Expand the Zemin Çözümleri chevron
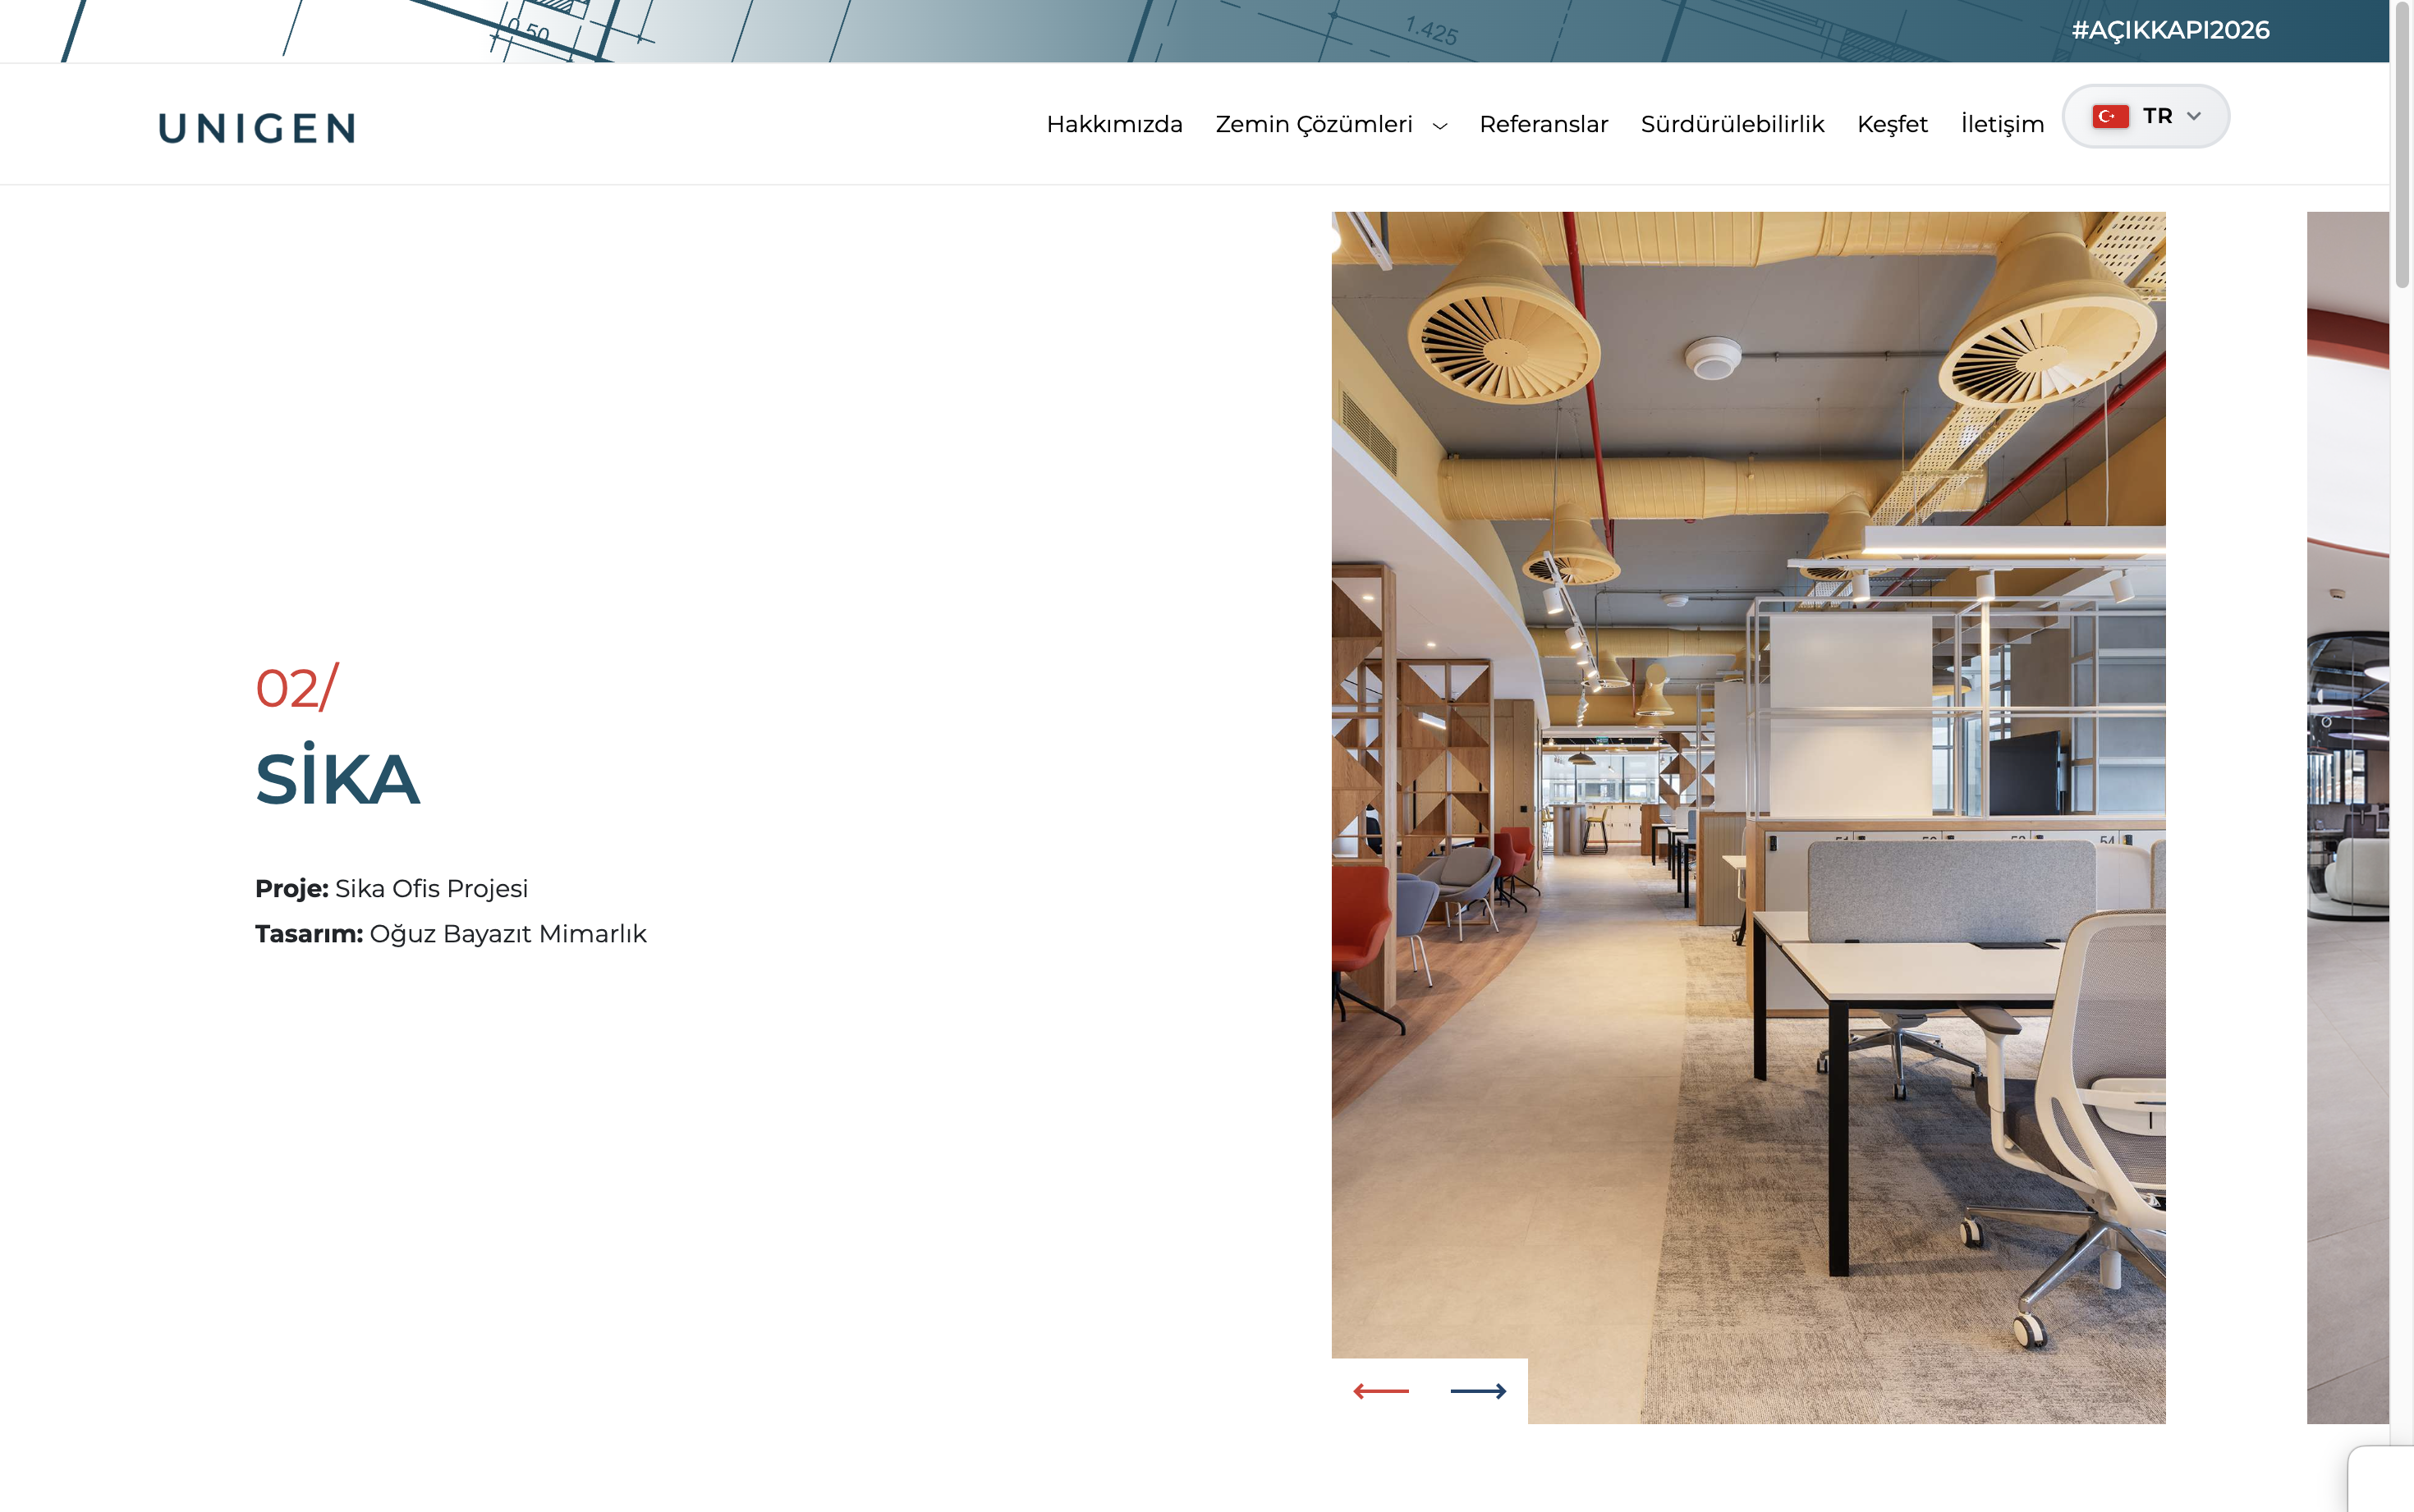The width and height of the screenshot is (2414, 1512). (x=1440, y=126)
